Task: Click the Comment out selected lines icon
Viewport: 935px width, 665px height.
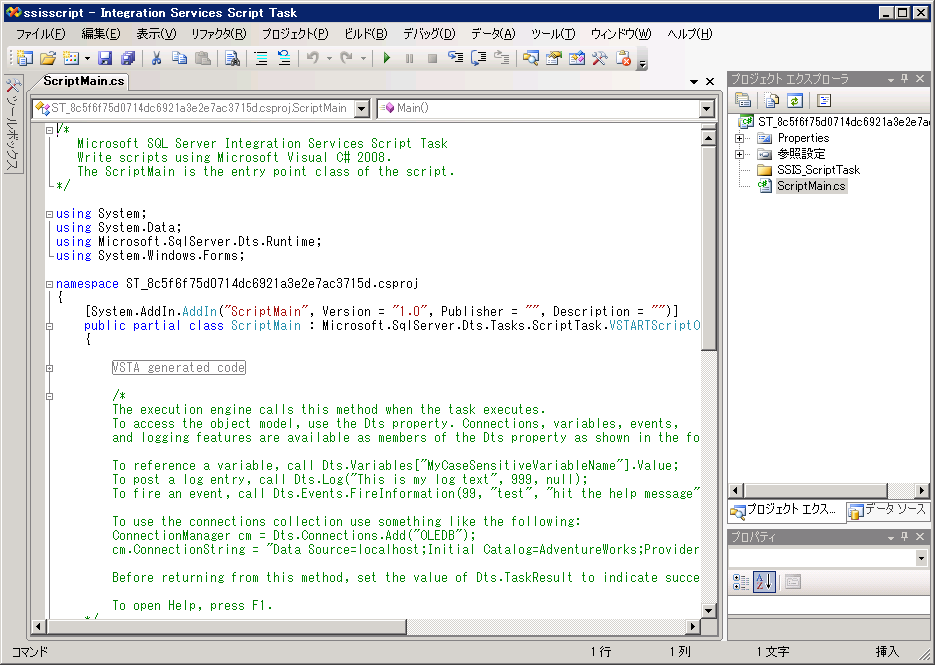Action: 261,58
